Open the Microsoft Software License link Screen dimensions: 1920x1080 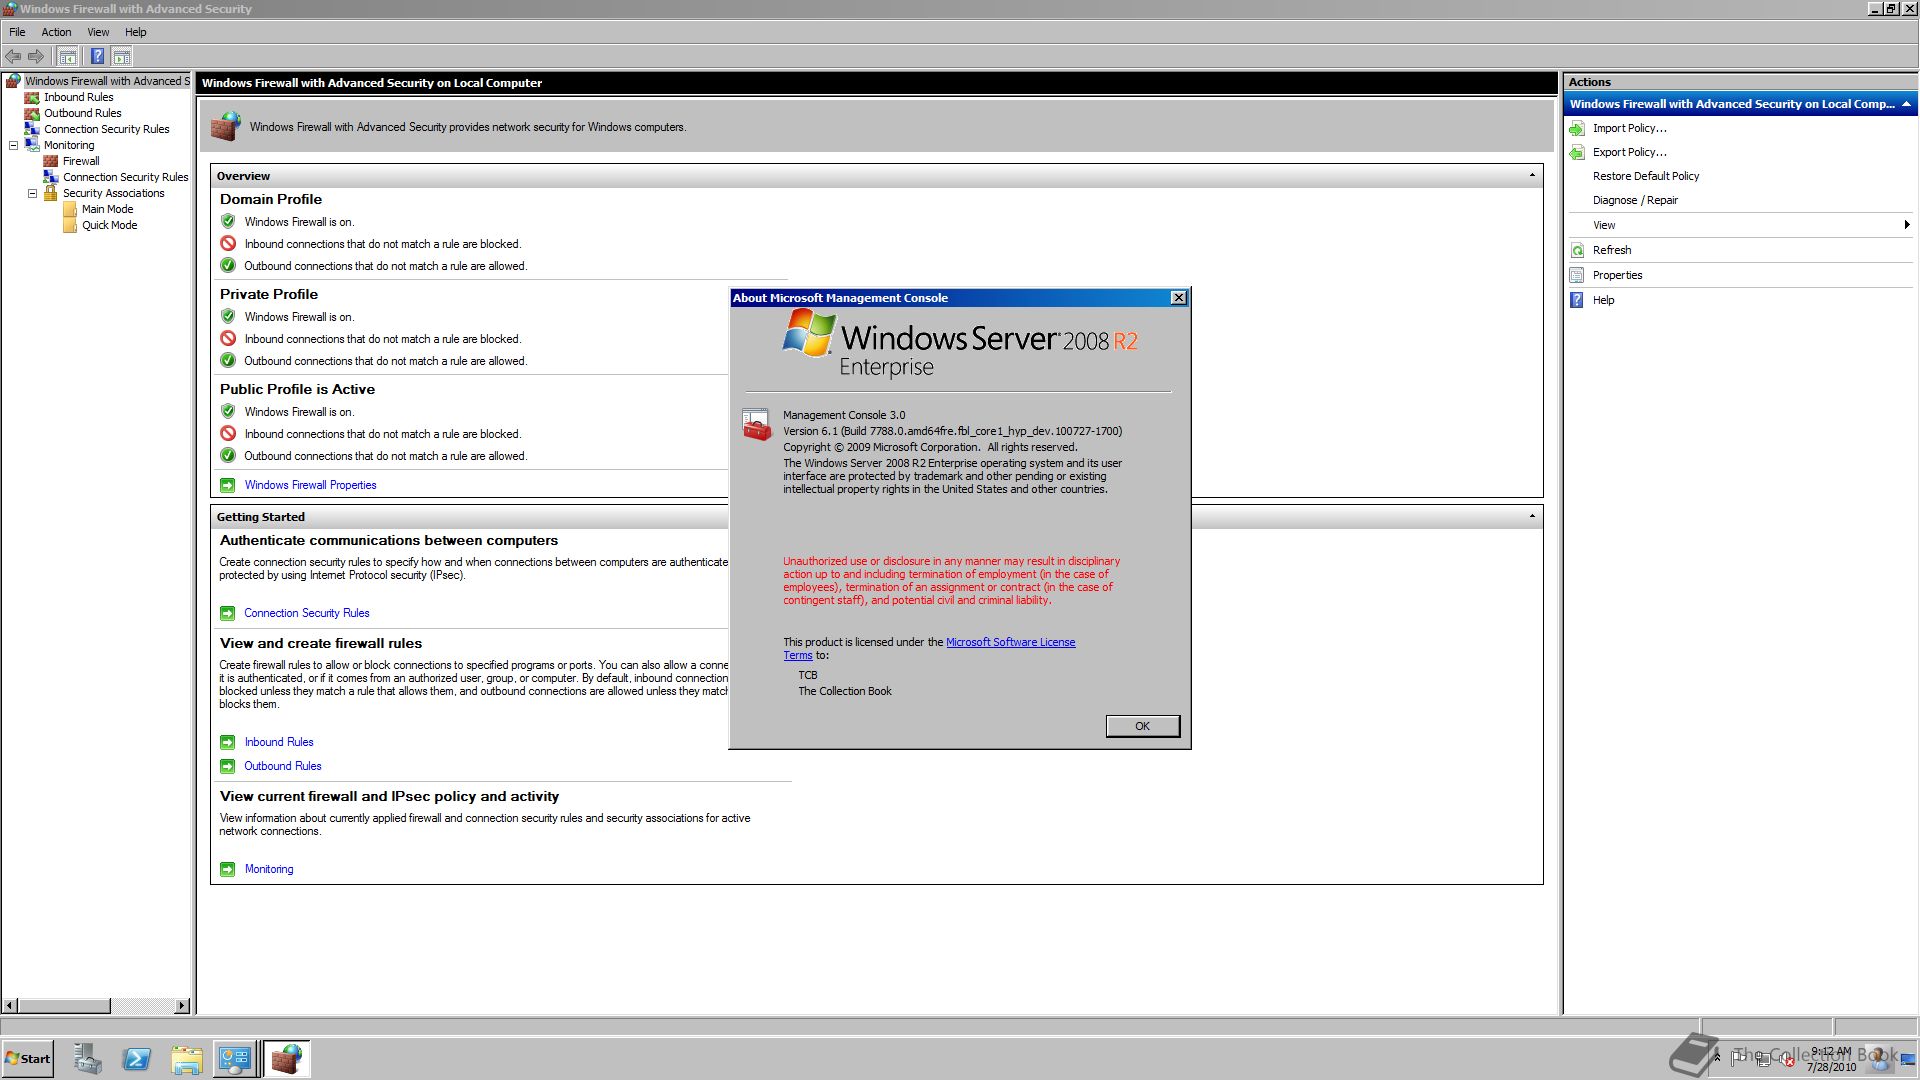(1010, 642)
